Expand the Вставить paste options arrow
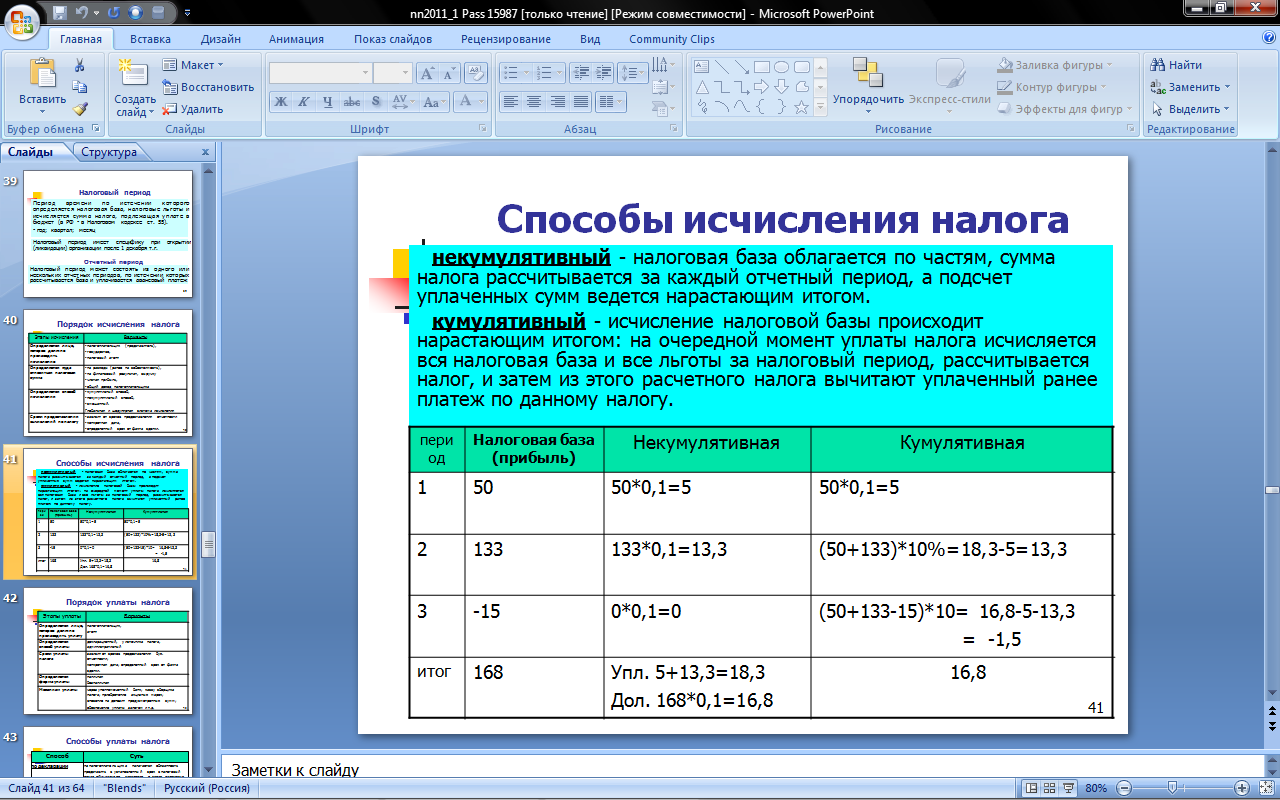 point(42,112)
